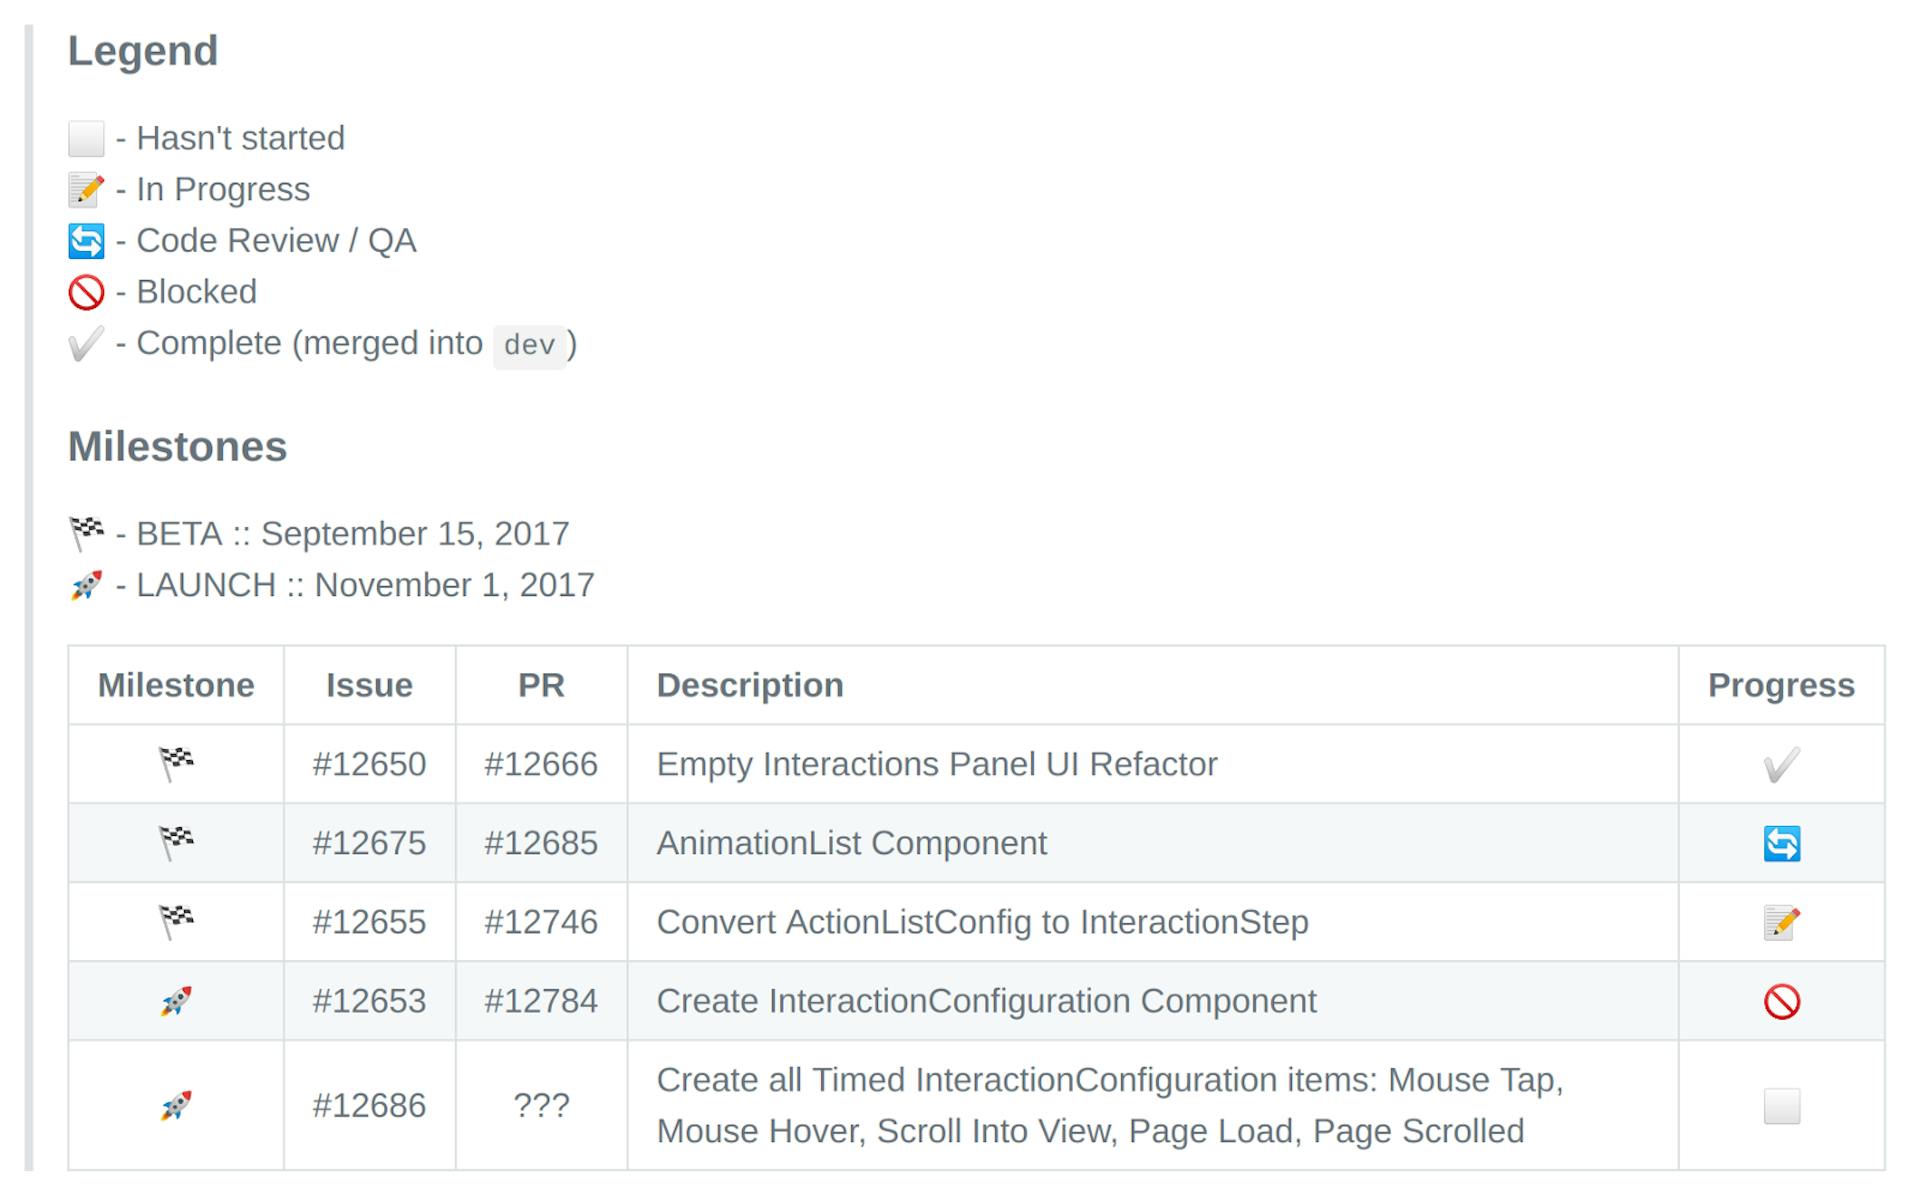The image size is (1920, 1200).
Task: Click empty progress box in Timed InteractionConfiguration row
Action: click(x=1781, y=1106)
